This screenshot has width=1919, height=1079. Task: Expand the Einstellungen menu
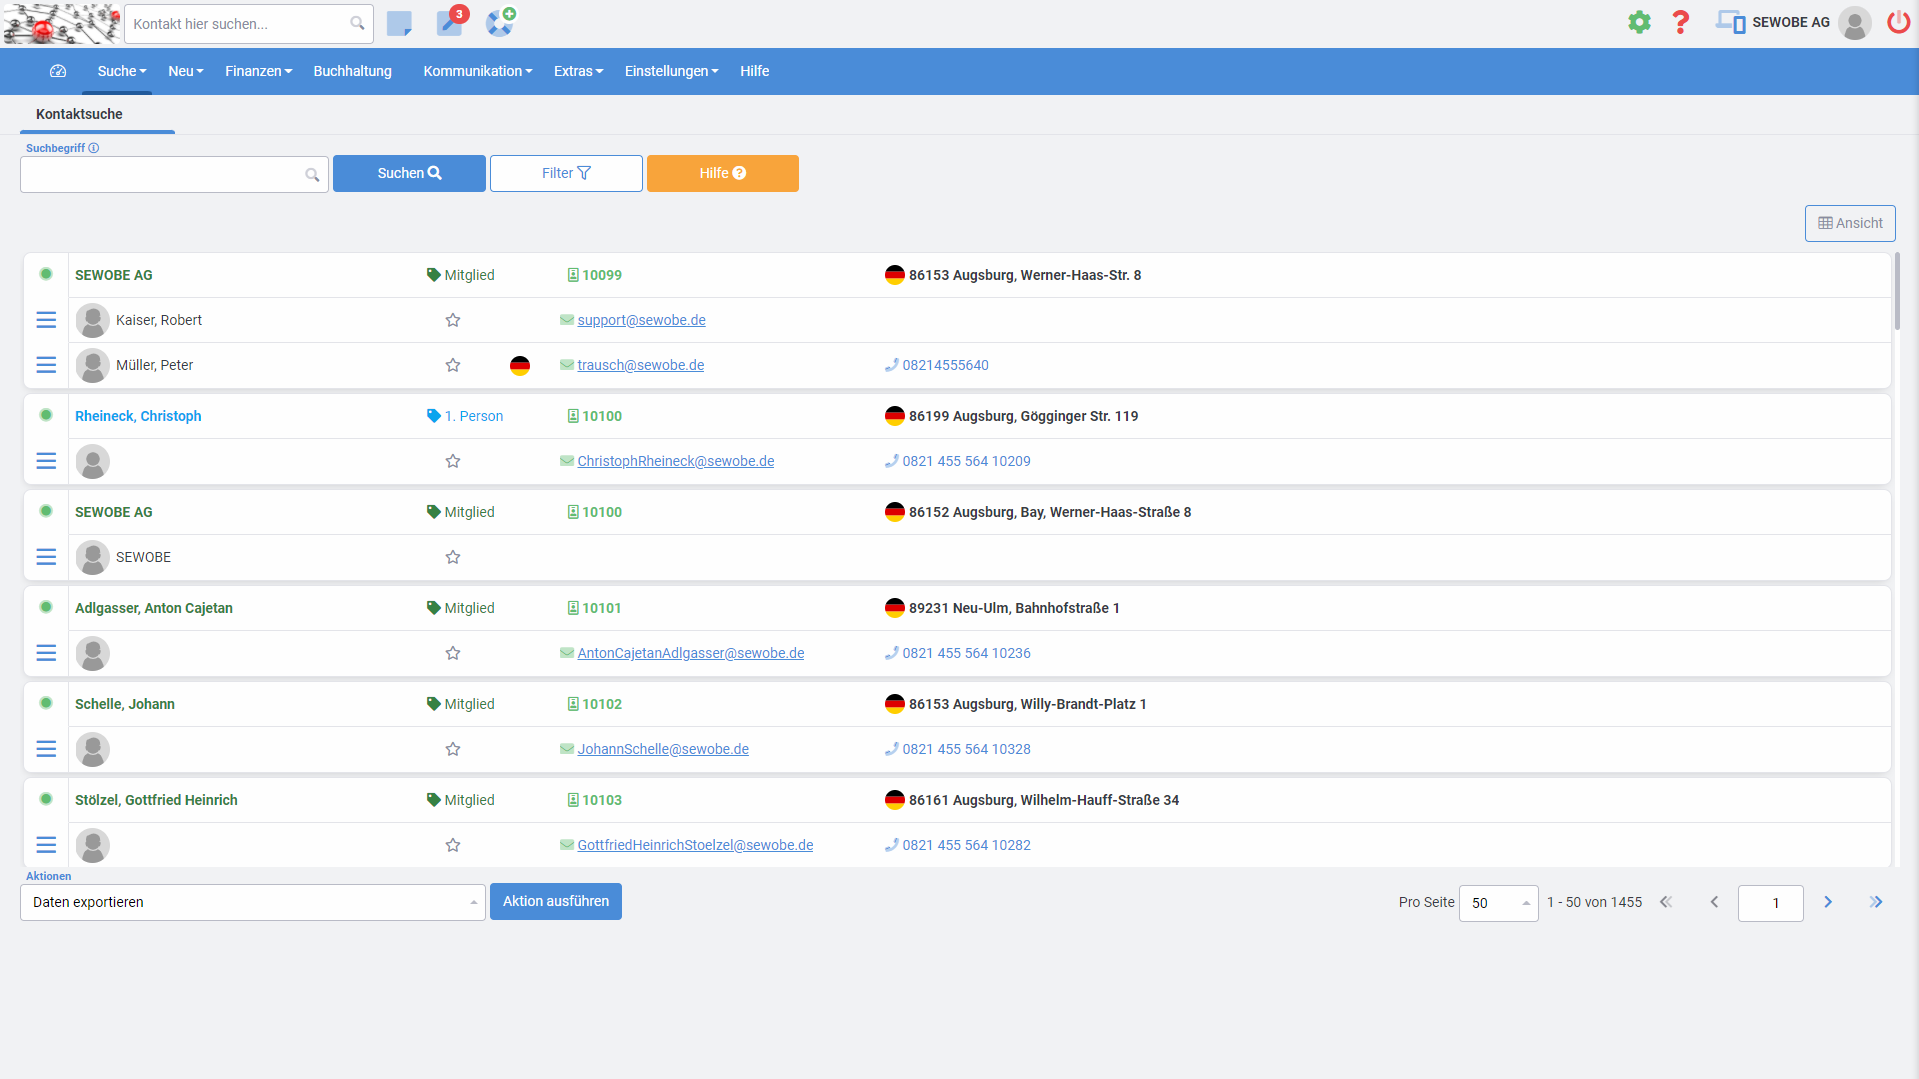click(x=672, y=71)
